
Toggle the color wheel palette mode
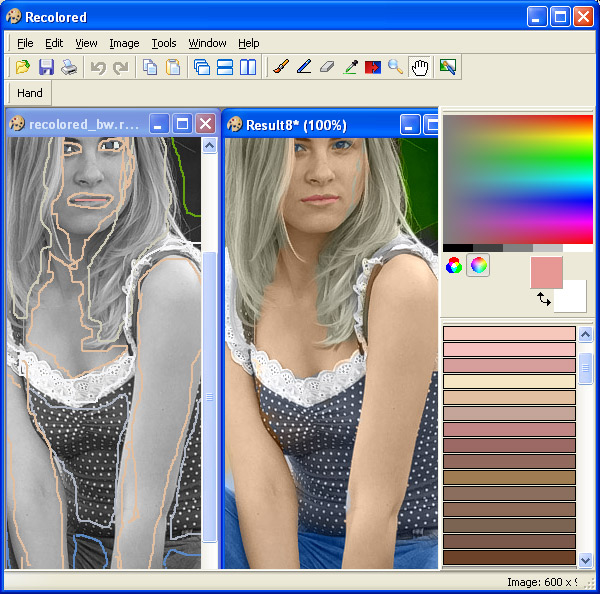point(478,266)
